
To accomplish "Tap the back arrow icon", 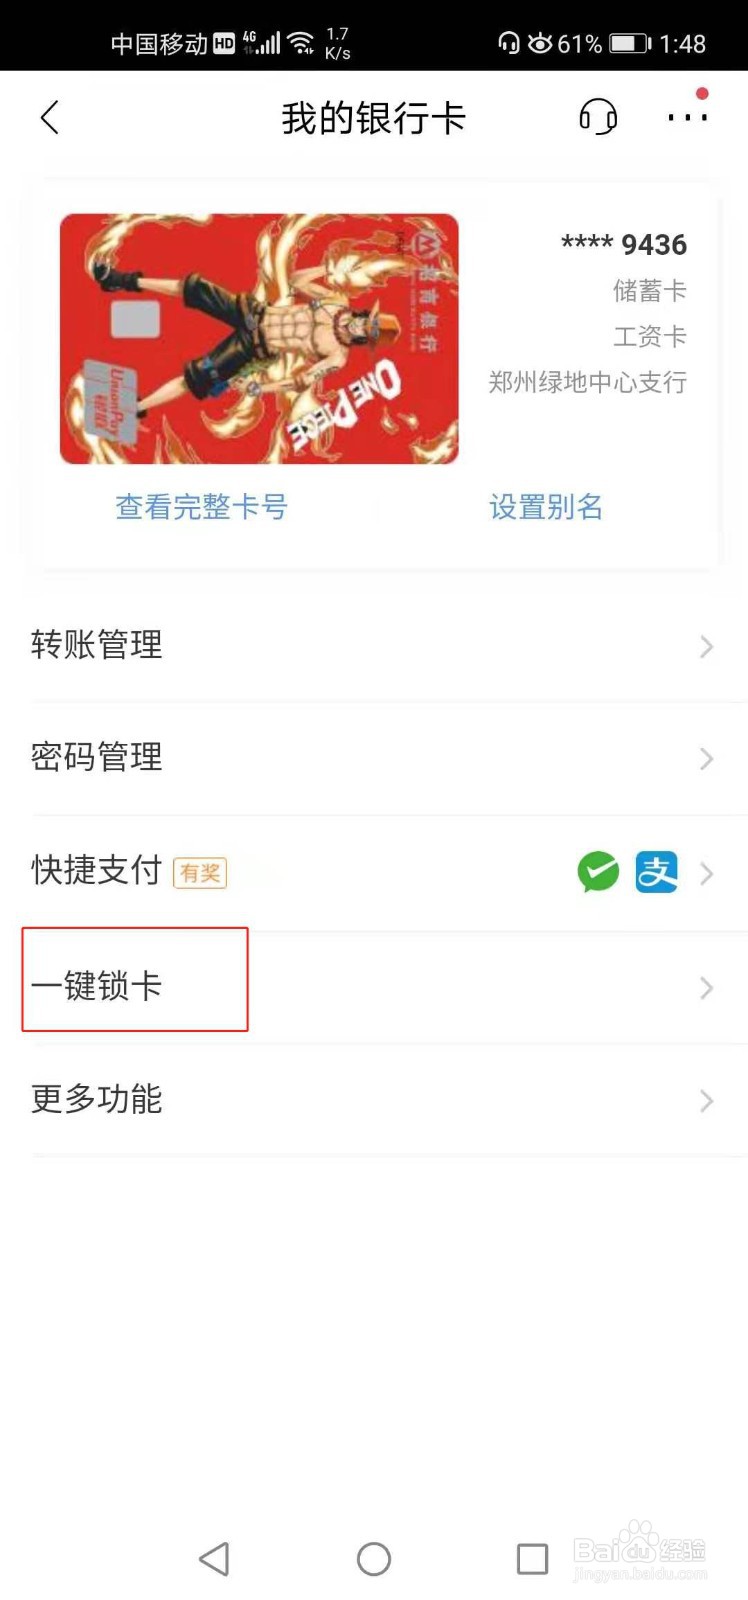I will click(x=50, y=118).
